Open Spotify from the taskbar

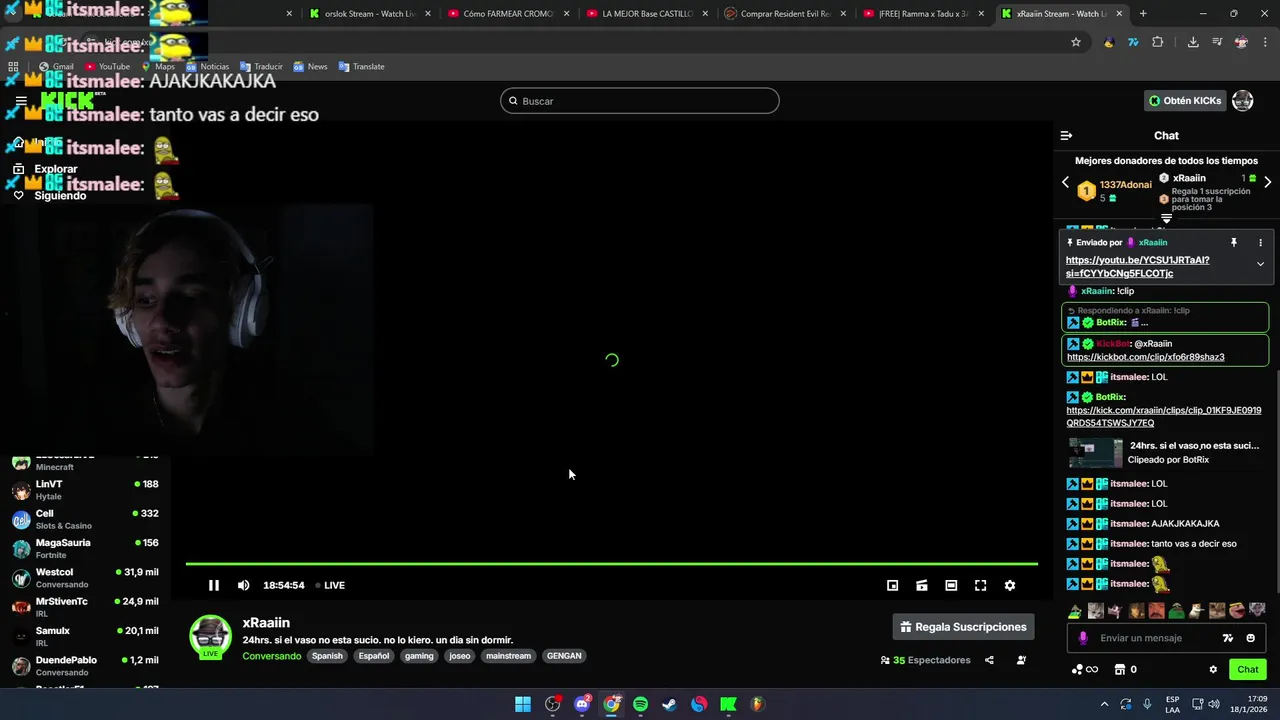(640, 704)
